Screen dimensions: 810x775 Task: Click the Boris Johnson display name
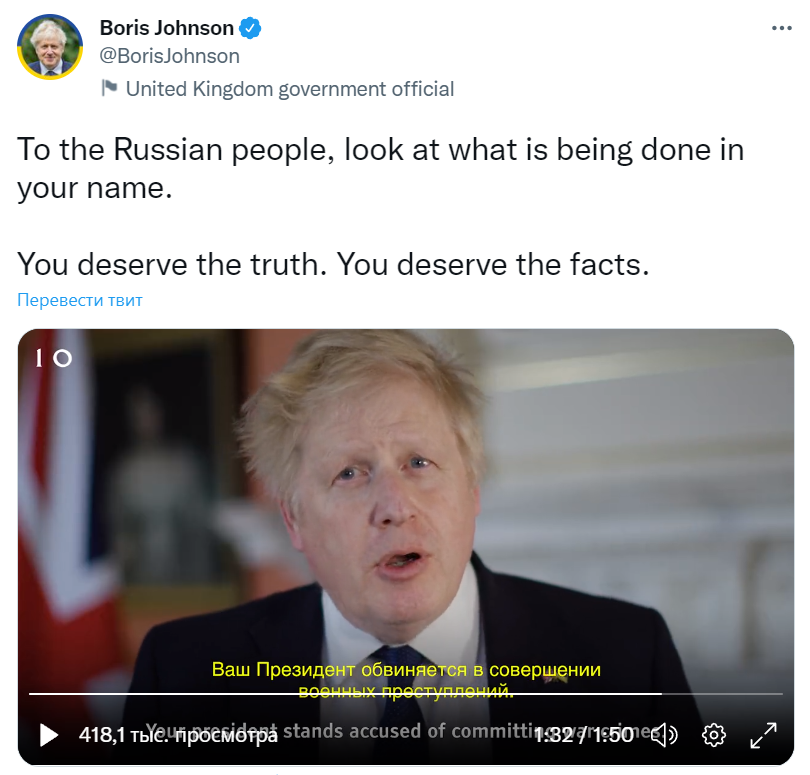166,28
